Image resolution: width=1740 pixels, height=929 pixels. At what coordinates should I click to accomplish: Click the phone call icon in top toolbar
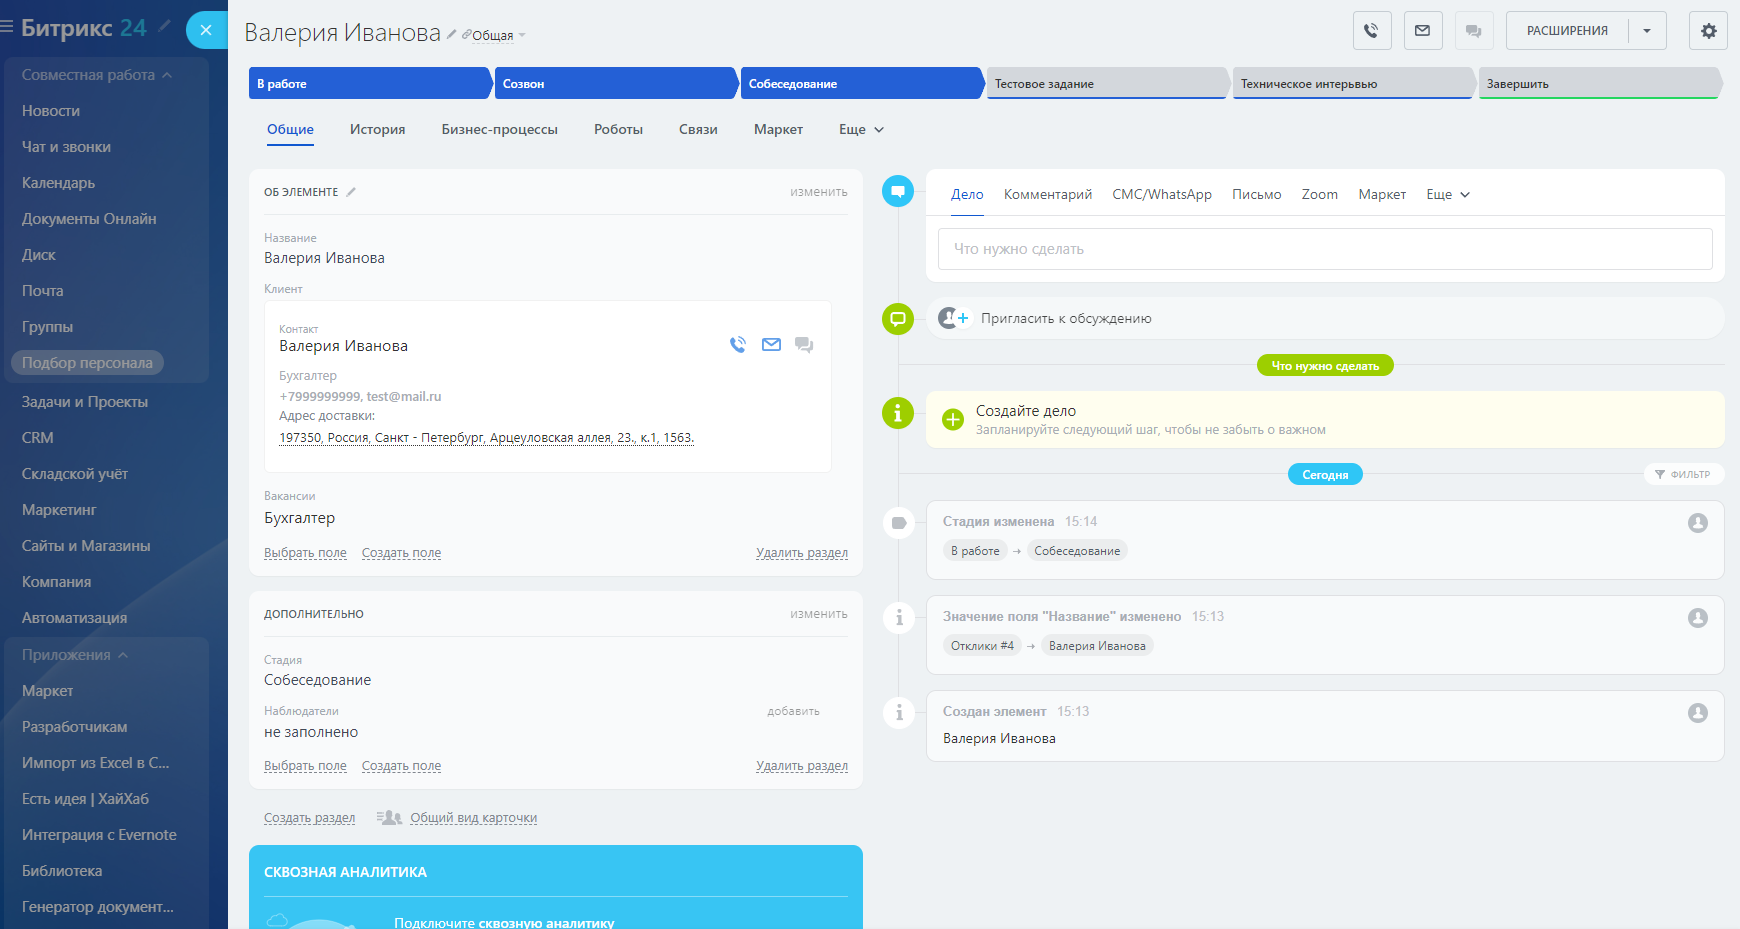pyautogui.click(x=1372, y=31)
